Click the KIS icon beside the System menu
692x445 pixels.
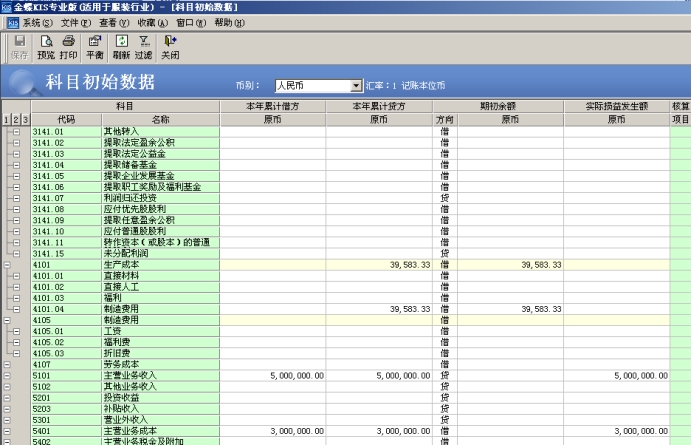[x=13, y=23]
